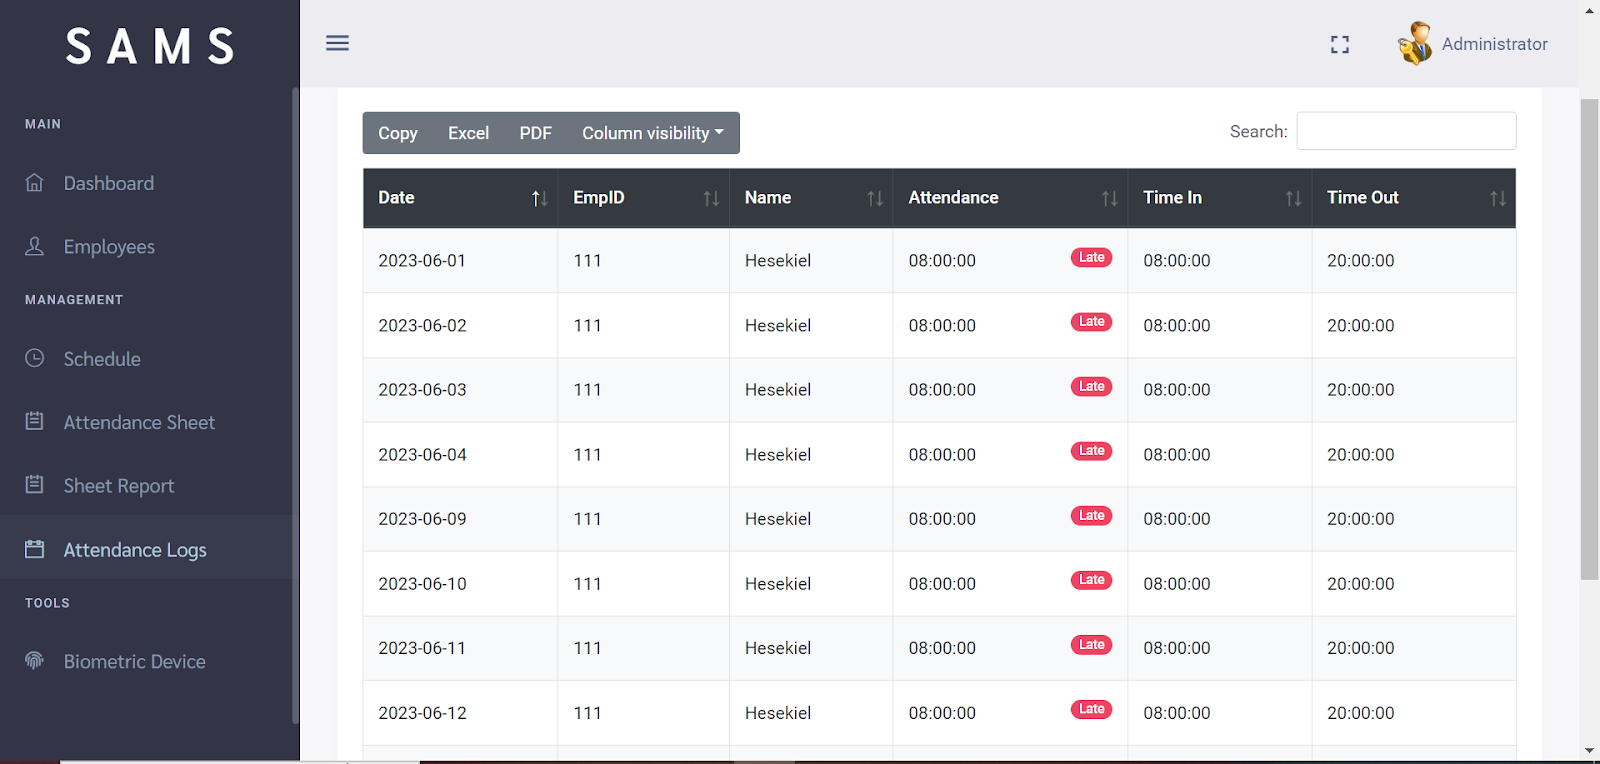Focus the Search input field
This screenshot has width=1600, height=764.
[1406, 131]
